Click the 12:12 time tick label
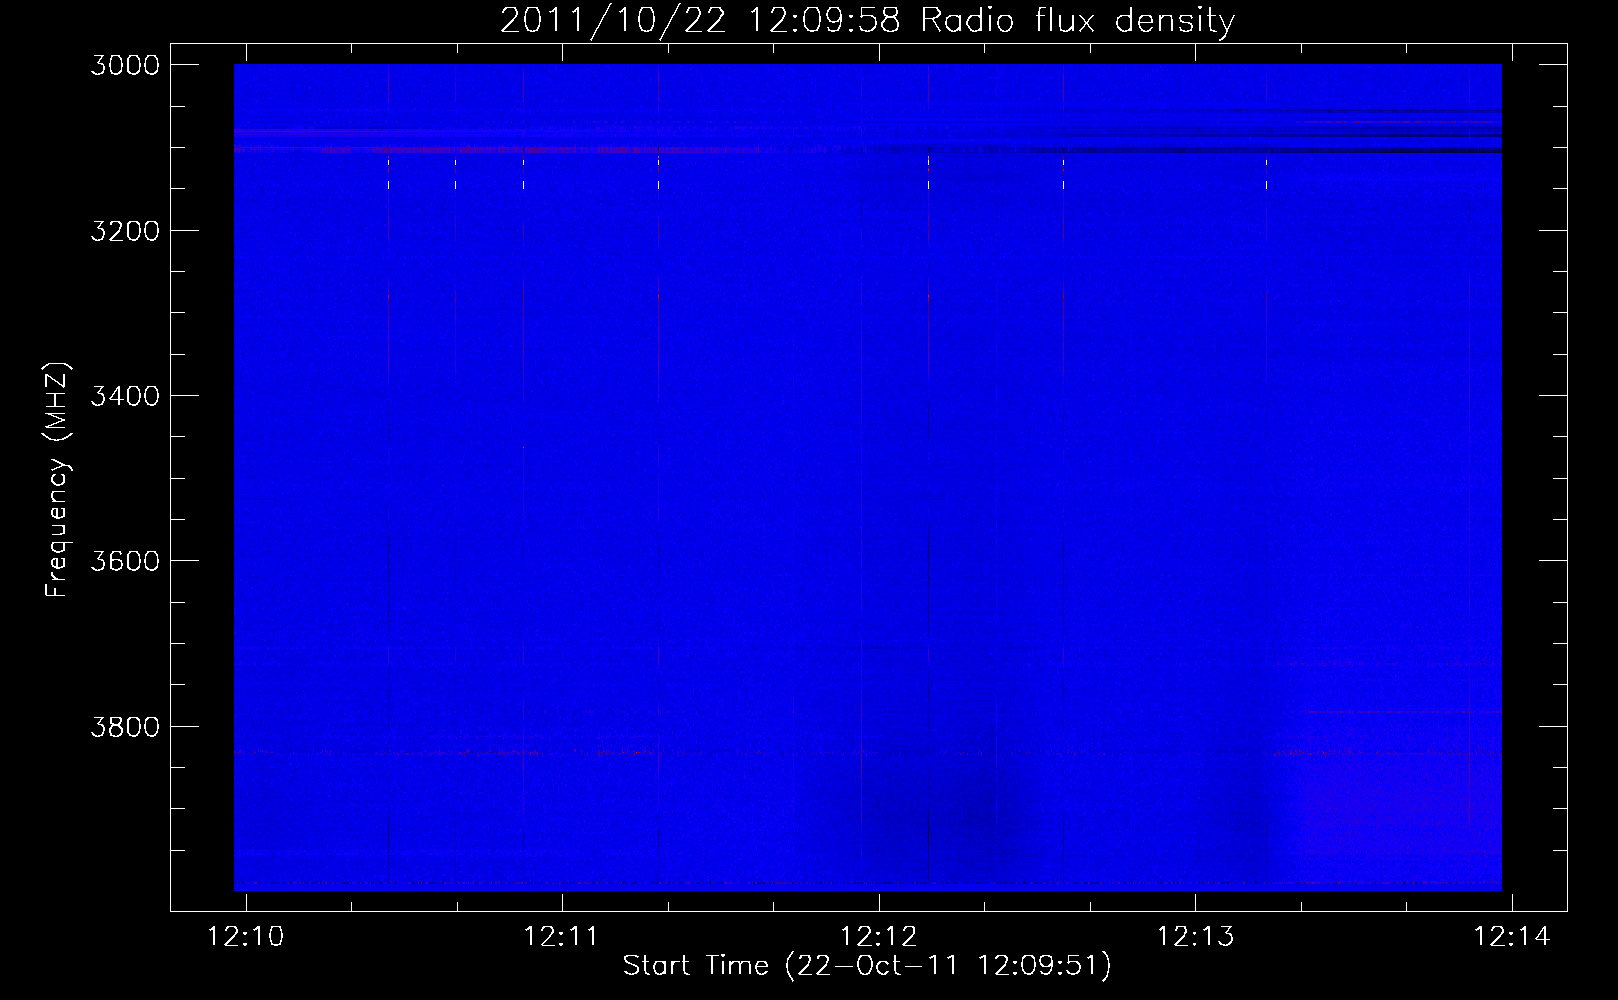The width and height of the screenshot is (1618, 1000). pyautogui.click(x=878, y=936)
